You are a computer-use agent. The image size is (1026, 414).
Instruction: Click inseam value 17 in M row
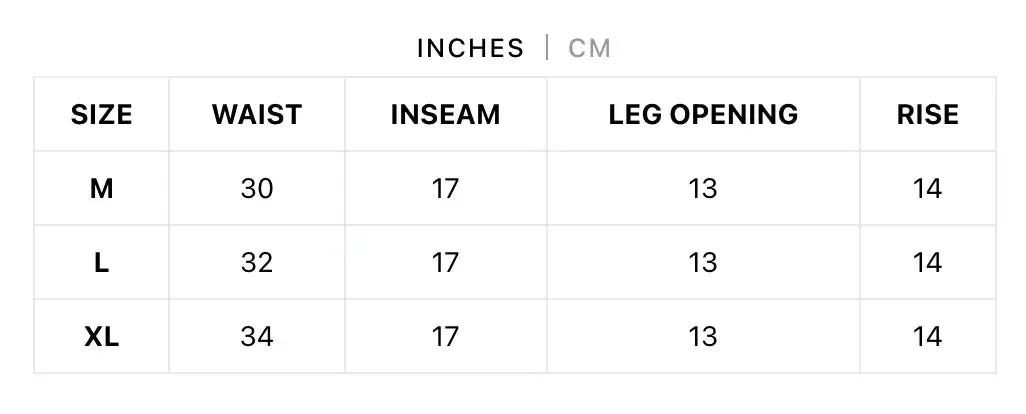click(x=445, y=189)
